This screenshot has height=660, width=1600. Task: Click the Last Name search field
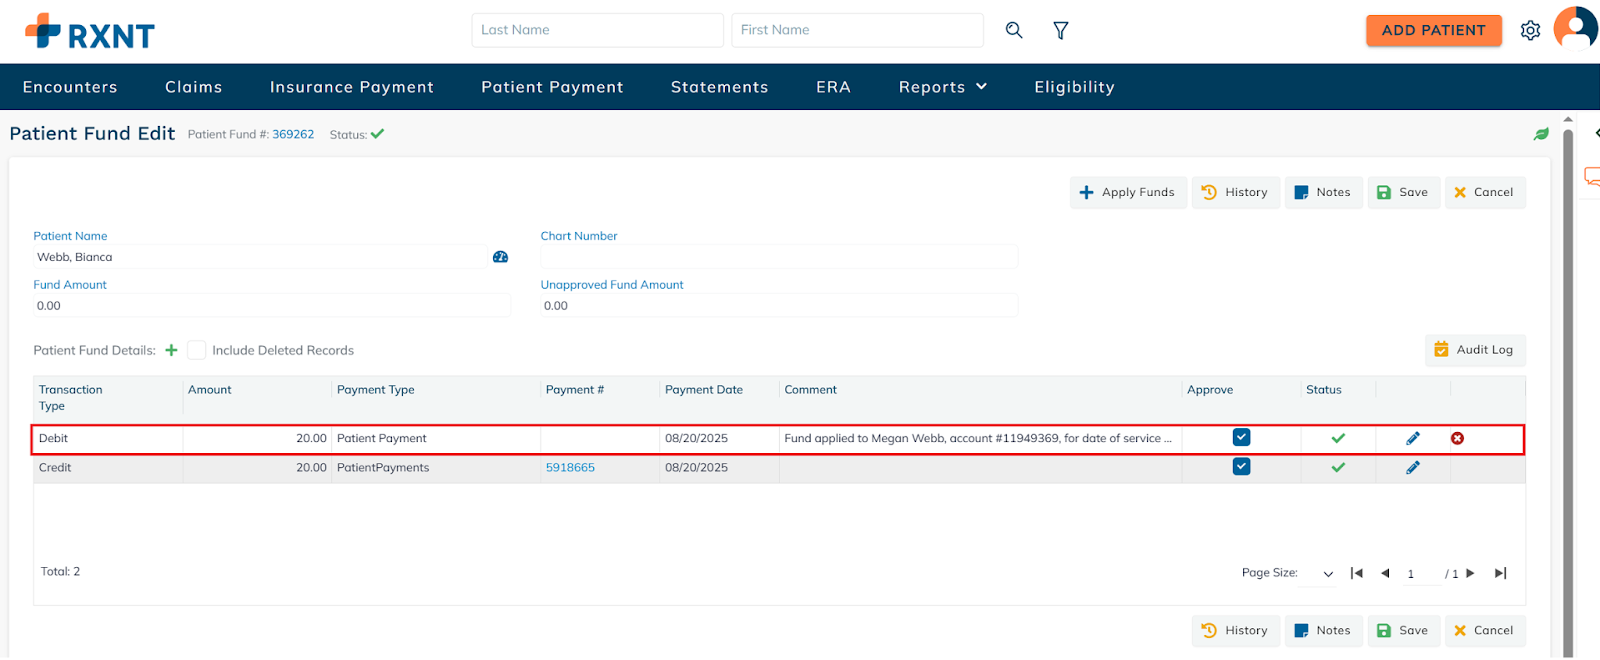[597, 30]
